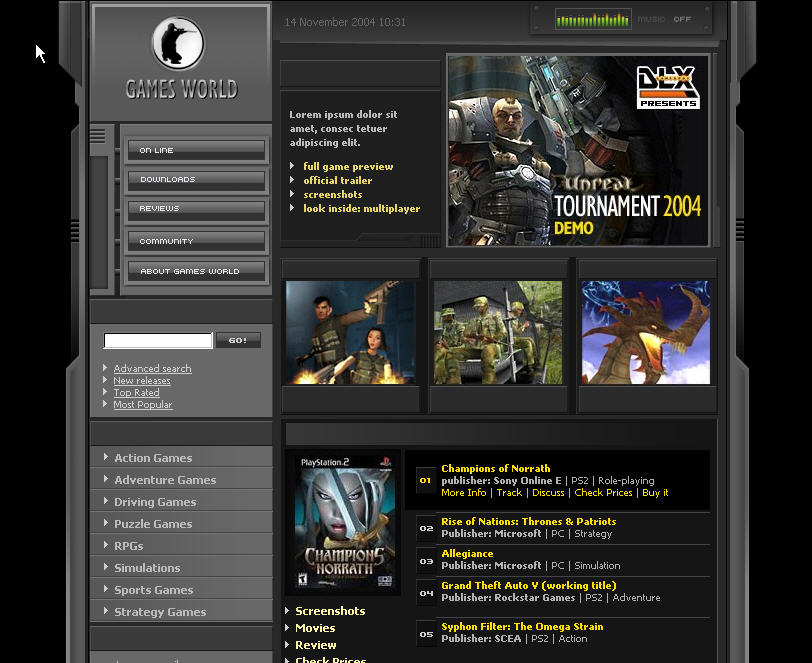Click the arrow bullet beside Advanced search
Screen dimensions: 812x663
click(x=105, y=368)
